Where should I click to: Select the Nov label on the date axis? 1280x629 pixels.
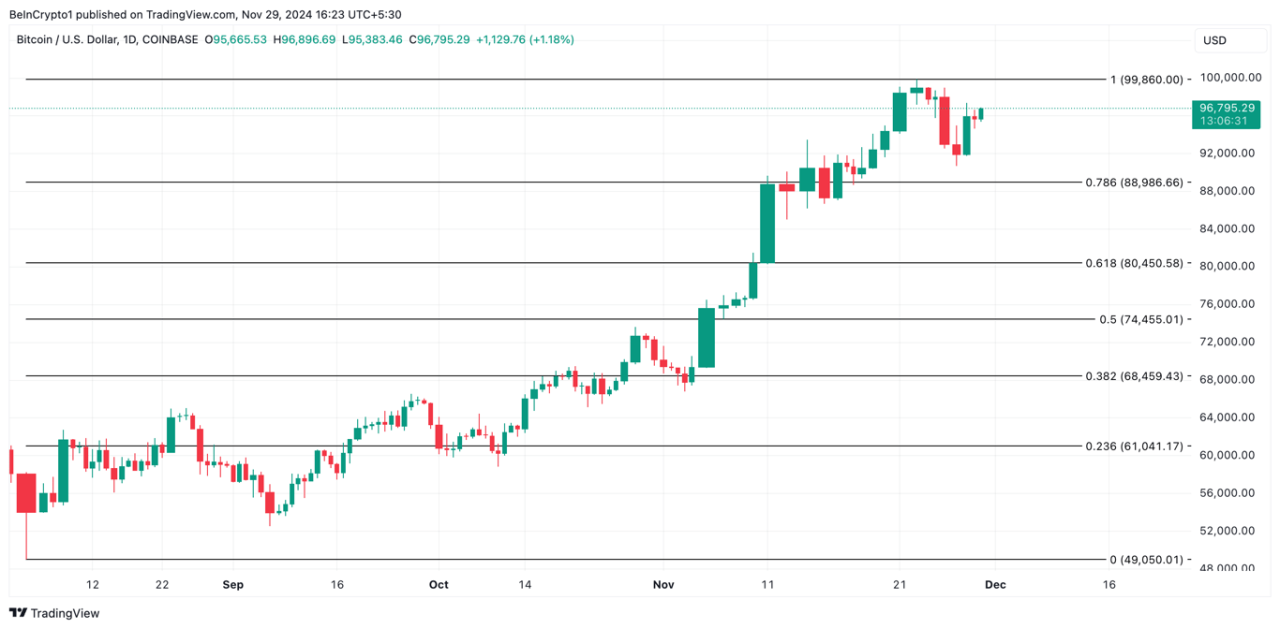pyautogui.click(x=663, y=584)
